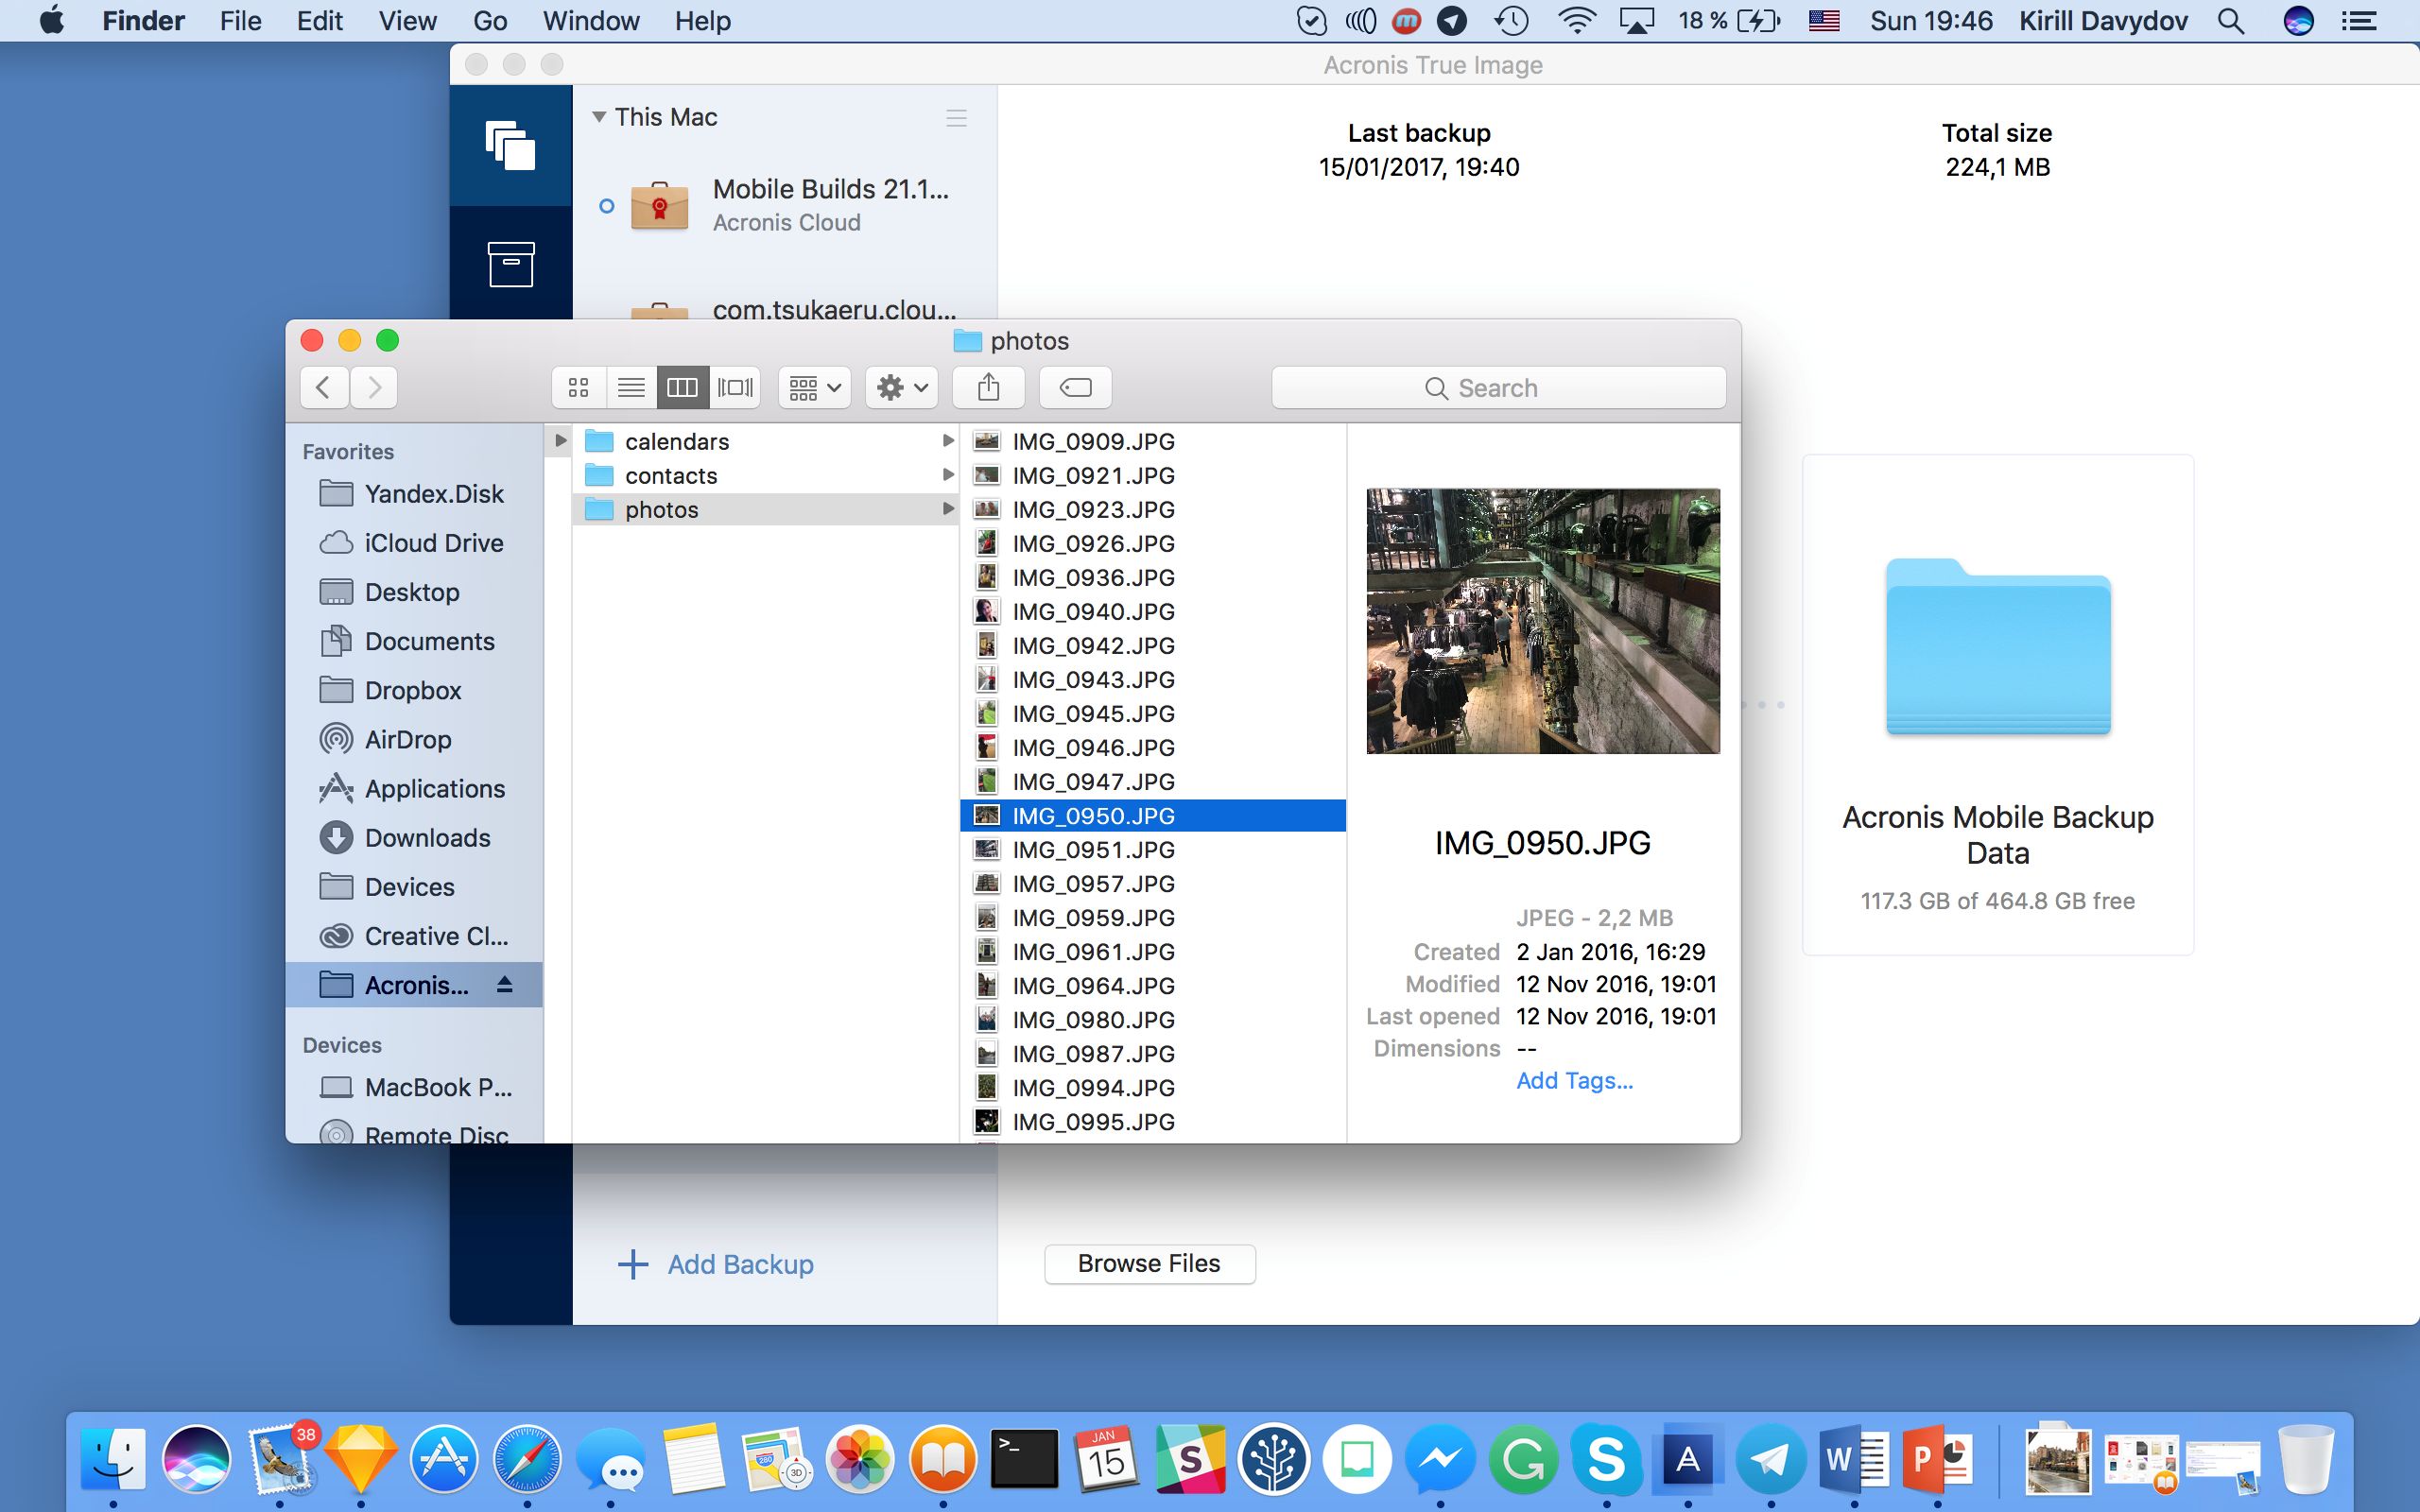Click the icon view toggle button
This screenshot has height=1512, width=2420.
click(x=577, y=387)
